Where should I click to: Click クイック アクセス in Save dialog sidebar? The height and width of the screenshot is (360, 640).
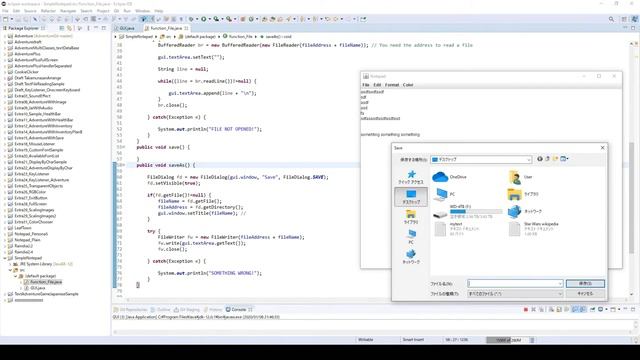pos(411,177)
